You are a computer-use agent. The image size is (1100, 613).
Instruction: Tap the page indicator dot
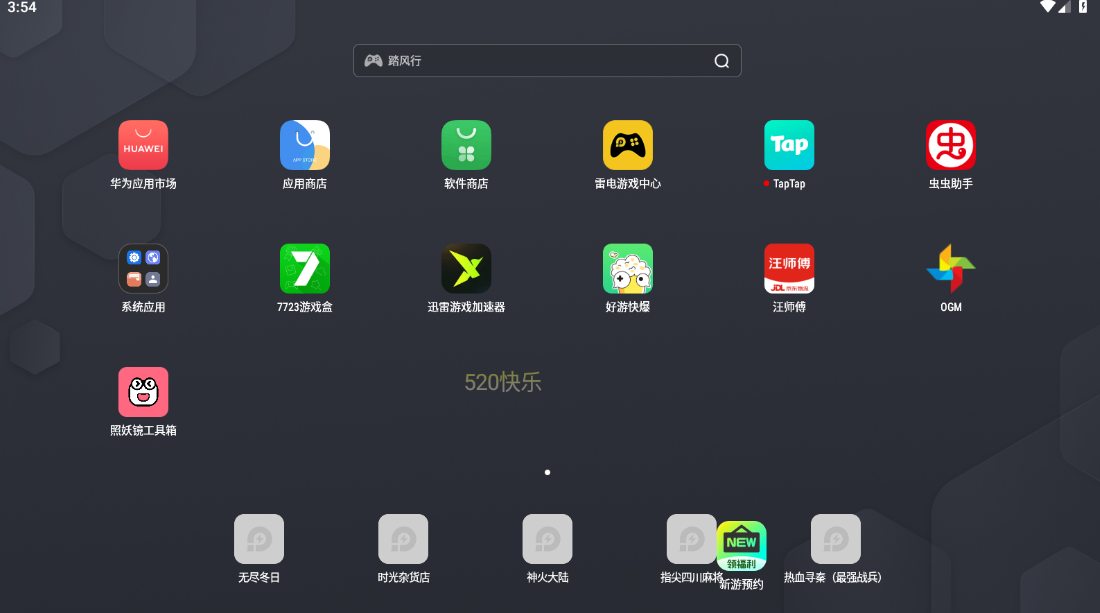(548, 472)
